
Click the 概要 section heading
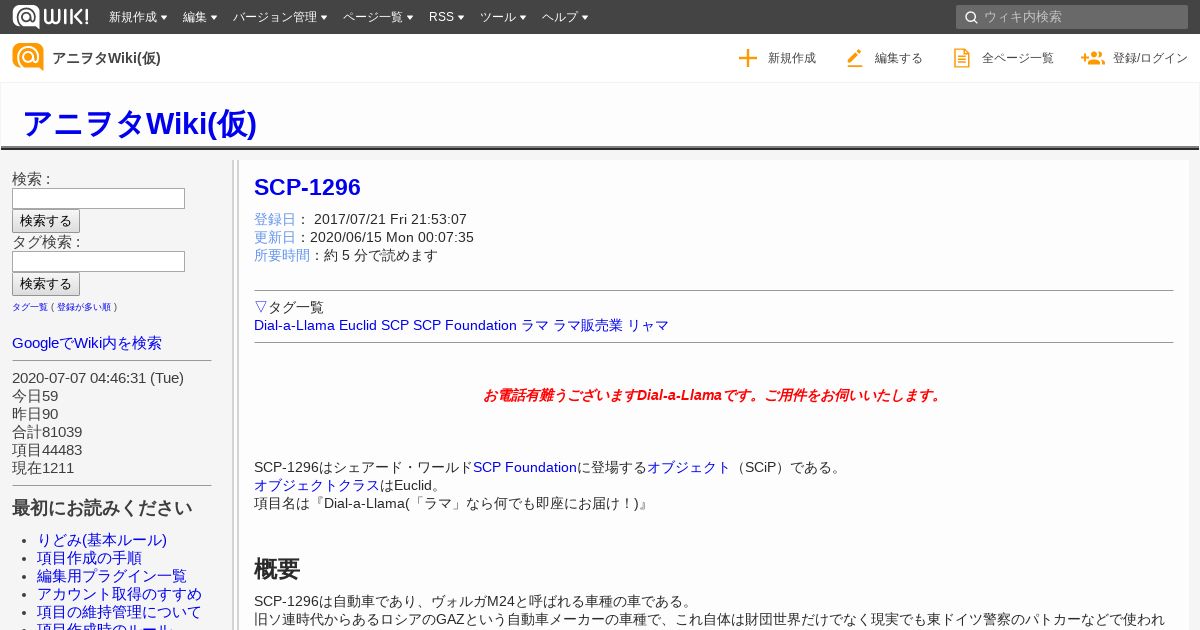click(277, 569)
